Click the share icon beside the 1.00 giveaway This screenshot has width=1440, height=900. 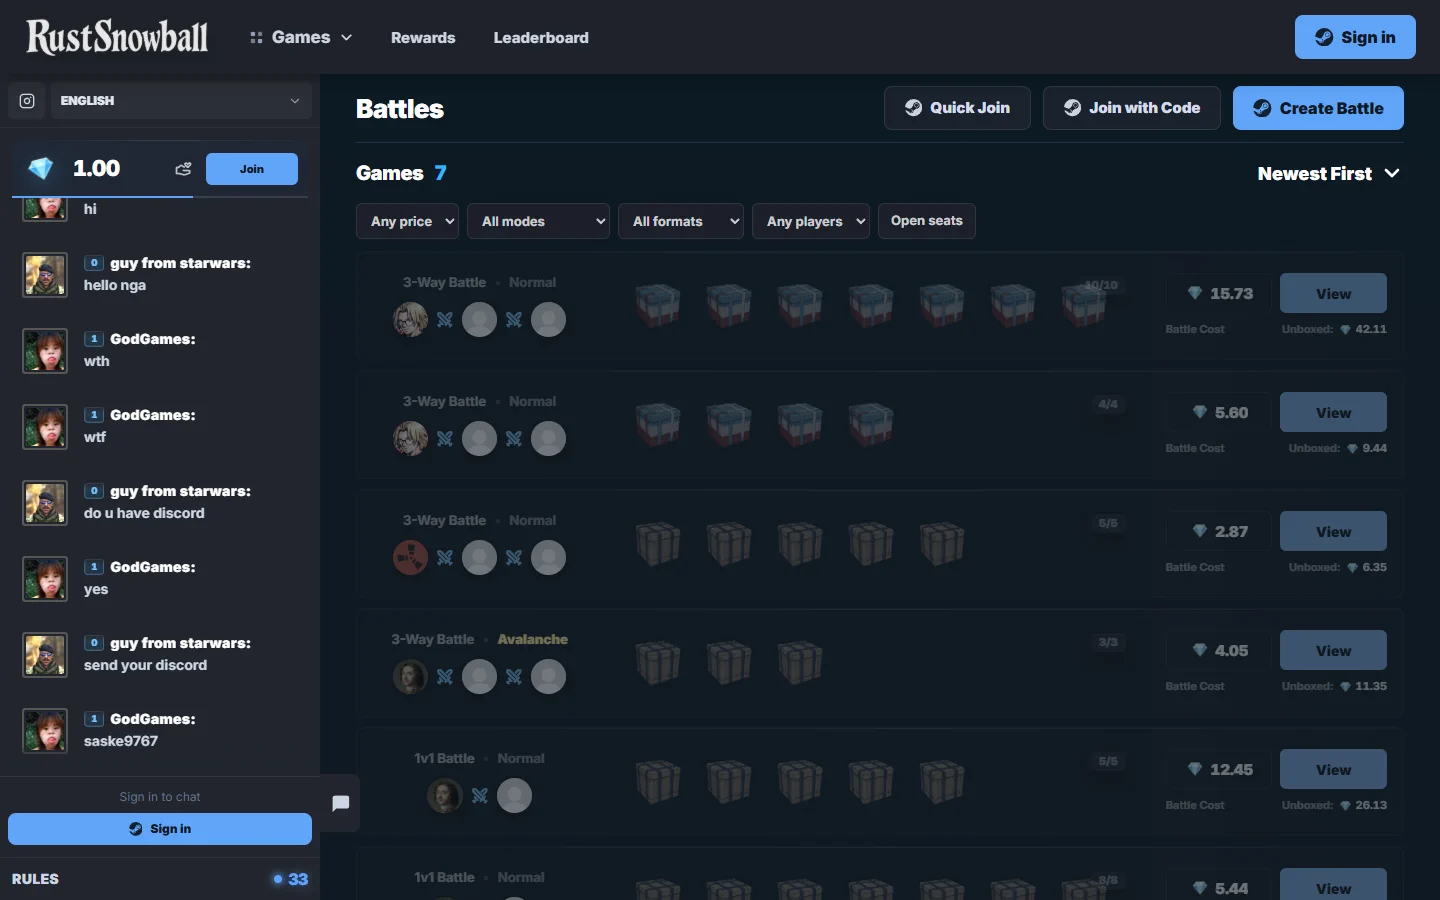tap(183, 169)
